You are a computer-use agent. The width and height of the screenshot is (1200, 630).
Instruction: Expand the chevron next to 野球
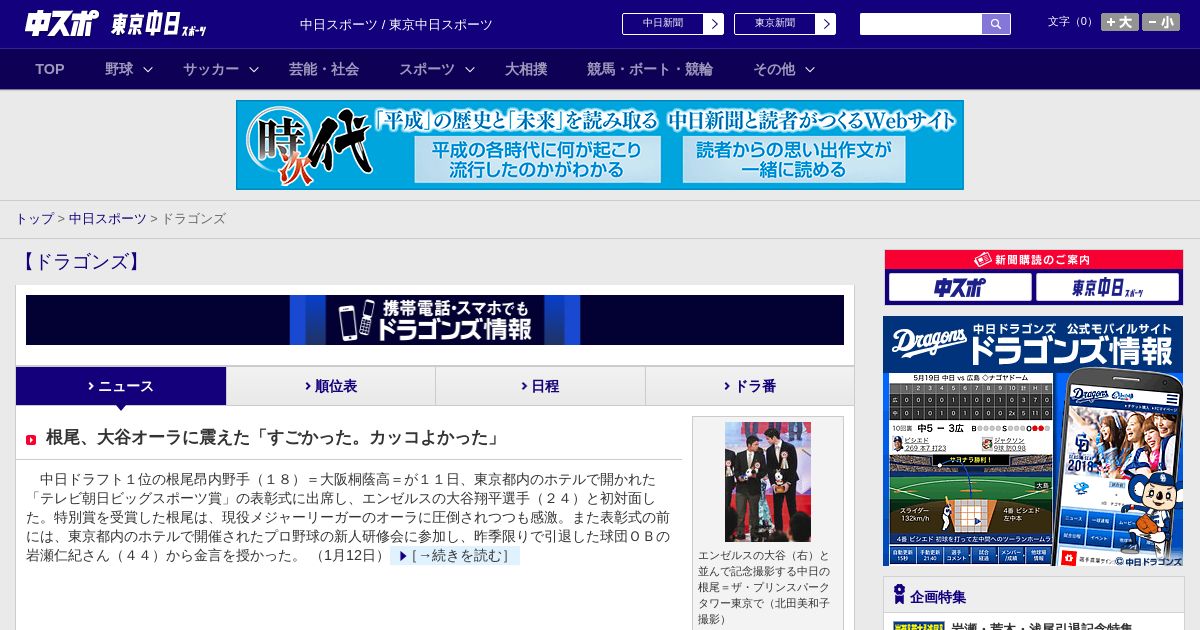click(148, 70)
